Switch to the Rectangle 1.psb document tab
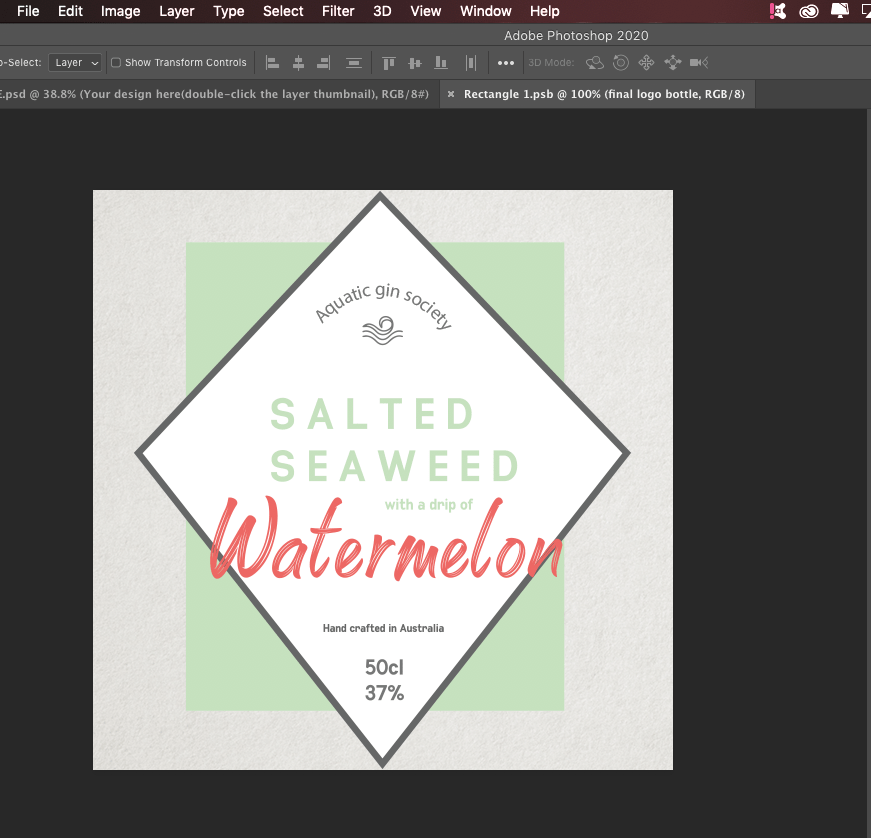Viewport: 871px width, 838px height. [603, 94]
